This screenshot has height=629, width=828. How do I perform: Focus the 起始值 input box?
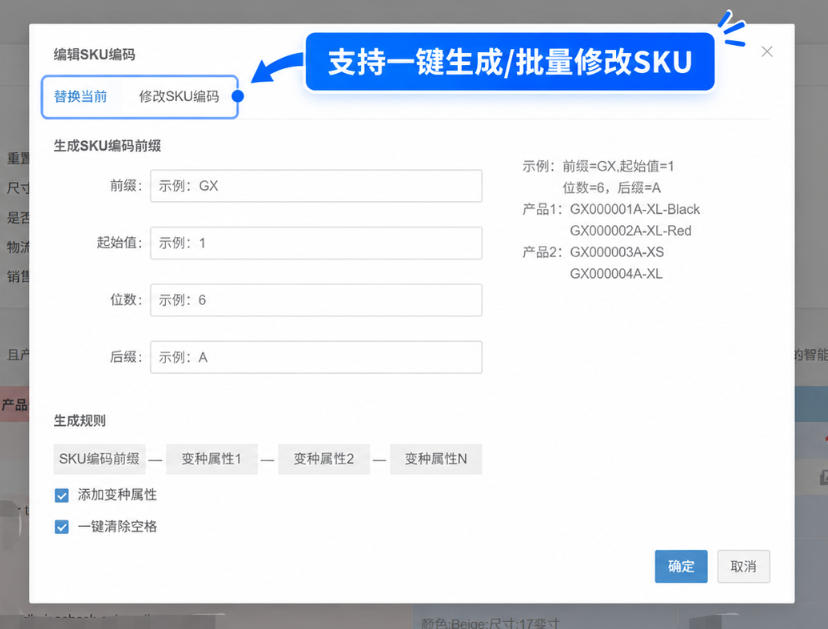316,243
